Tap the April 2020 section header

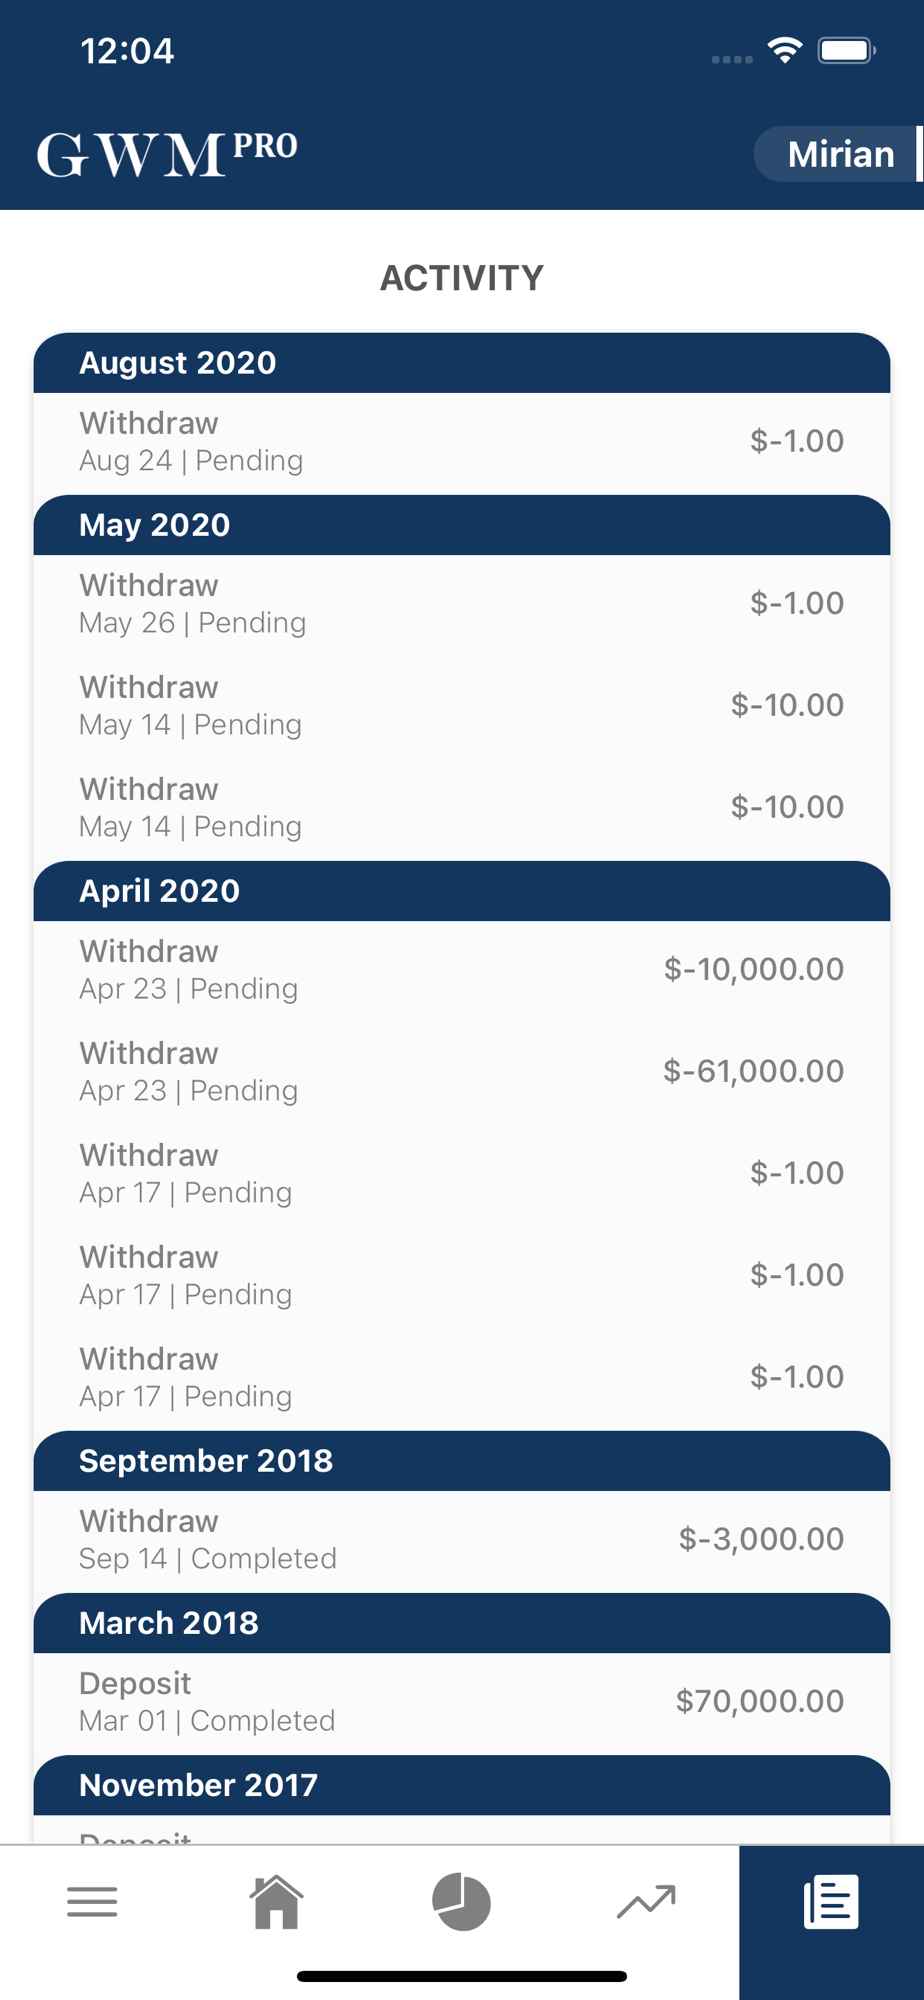click(461, 891)
